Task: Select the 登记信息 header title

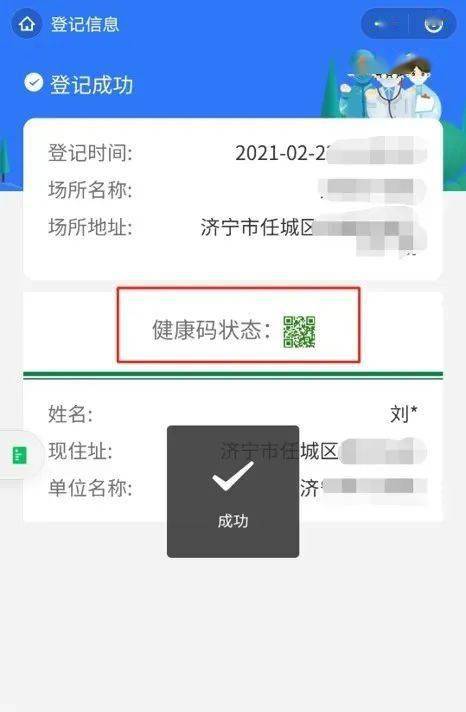Action: [x=85, y=24]
